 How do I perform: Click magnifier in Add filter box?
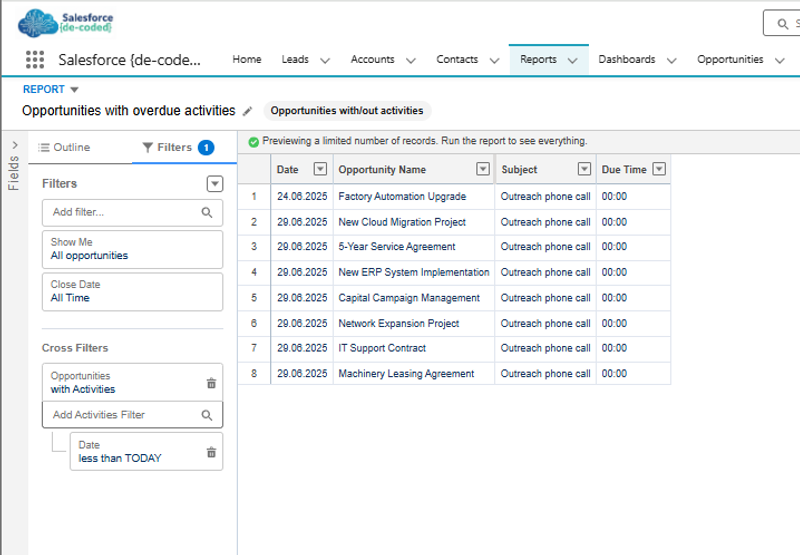tap(207, 212)
